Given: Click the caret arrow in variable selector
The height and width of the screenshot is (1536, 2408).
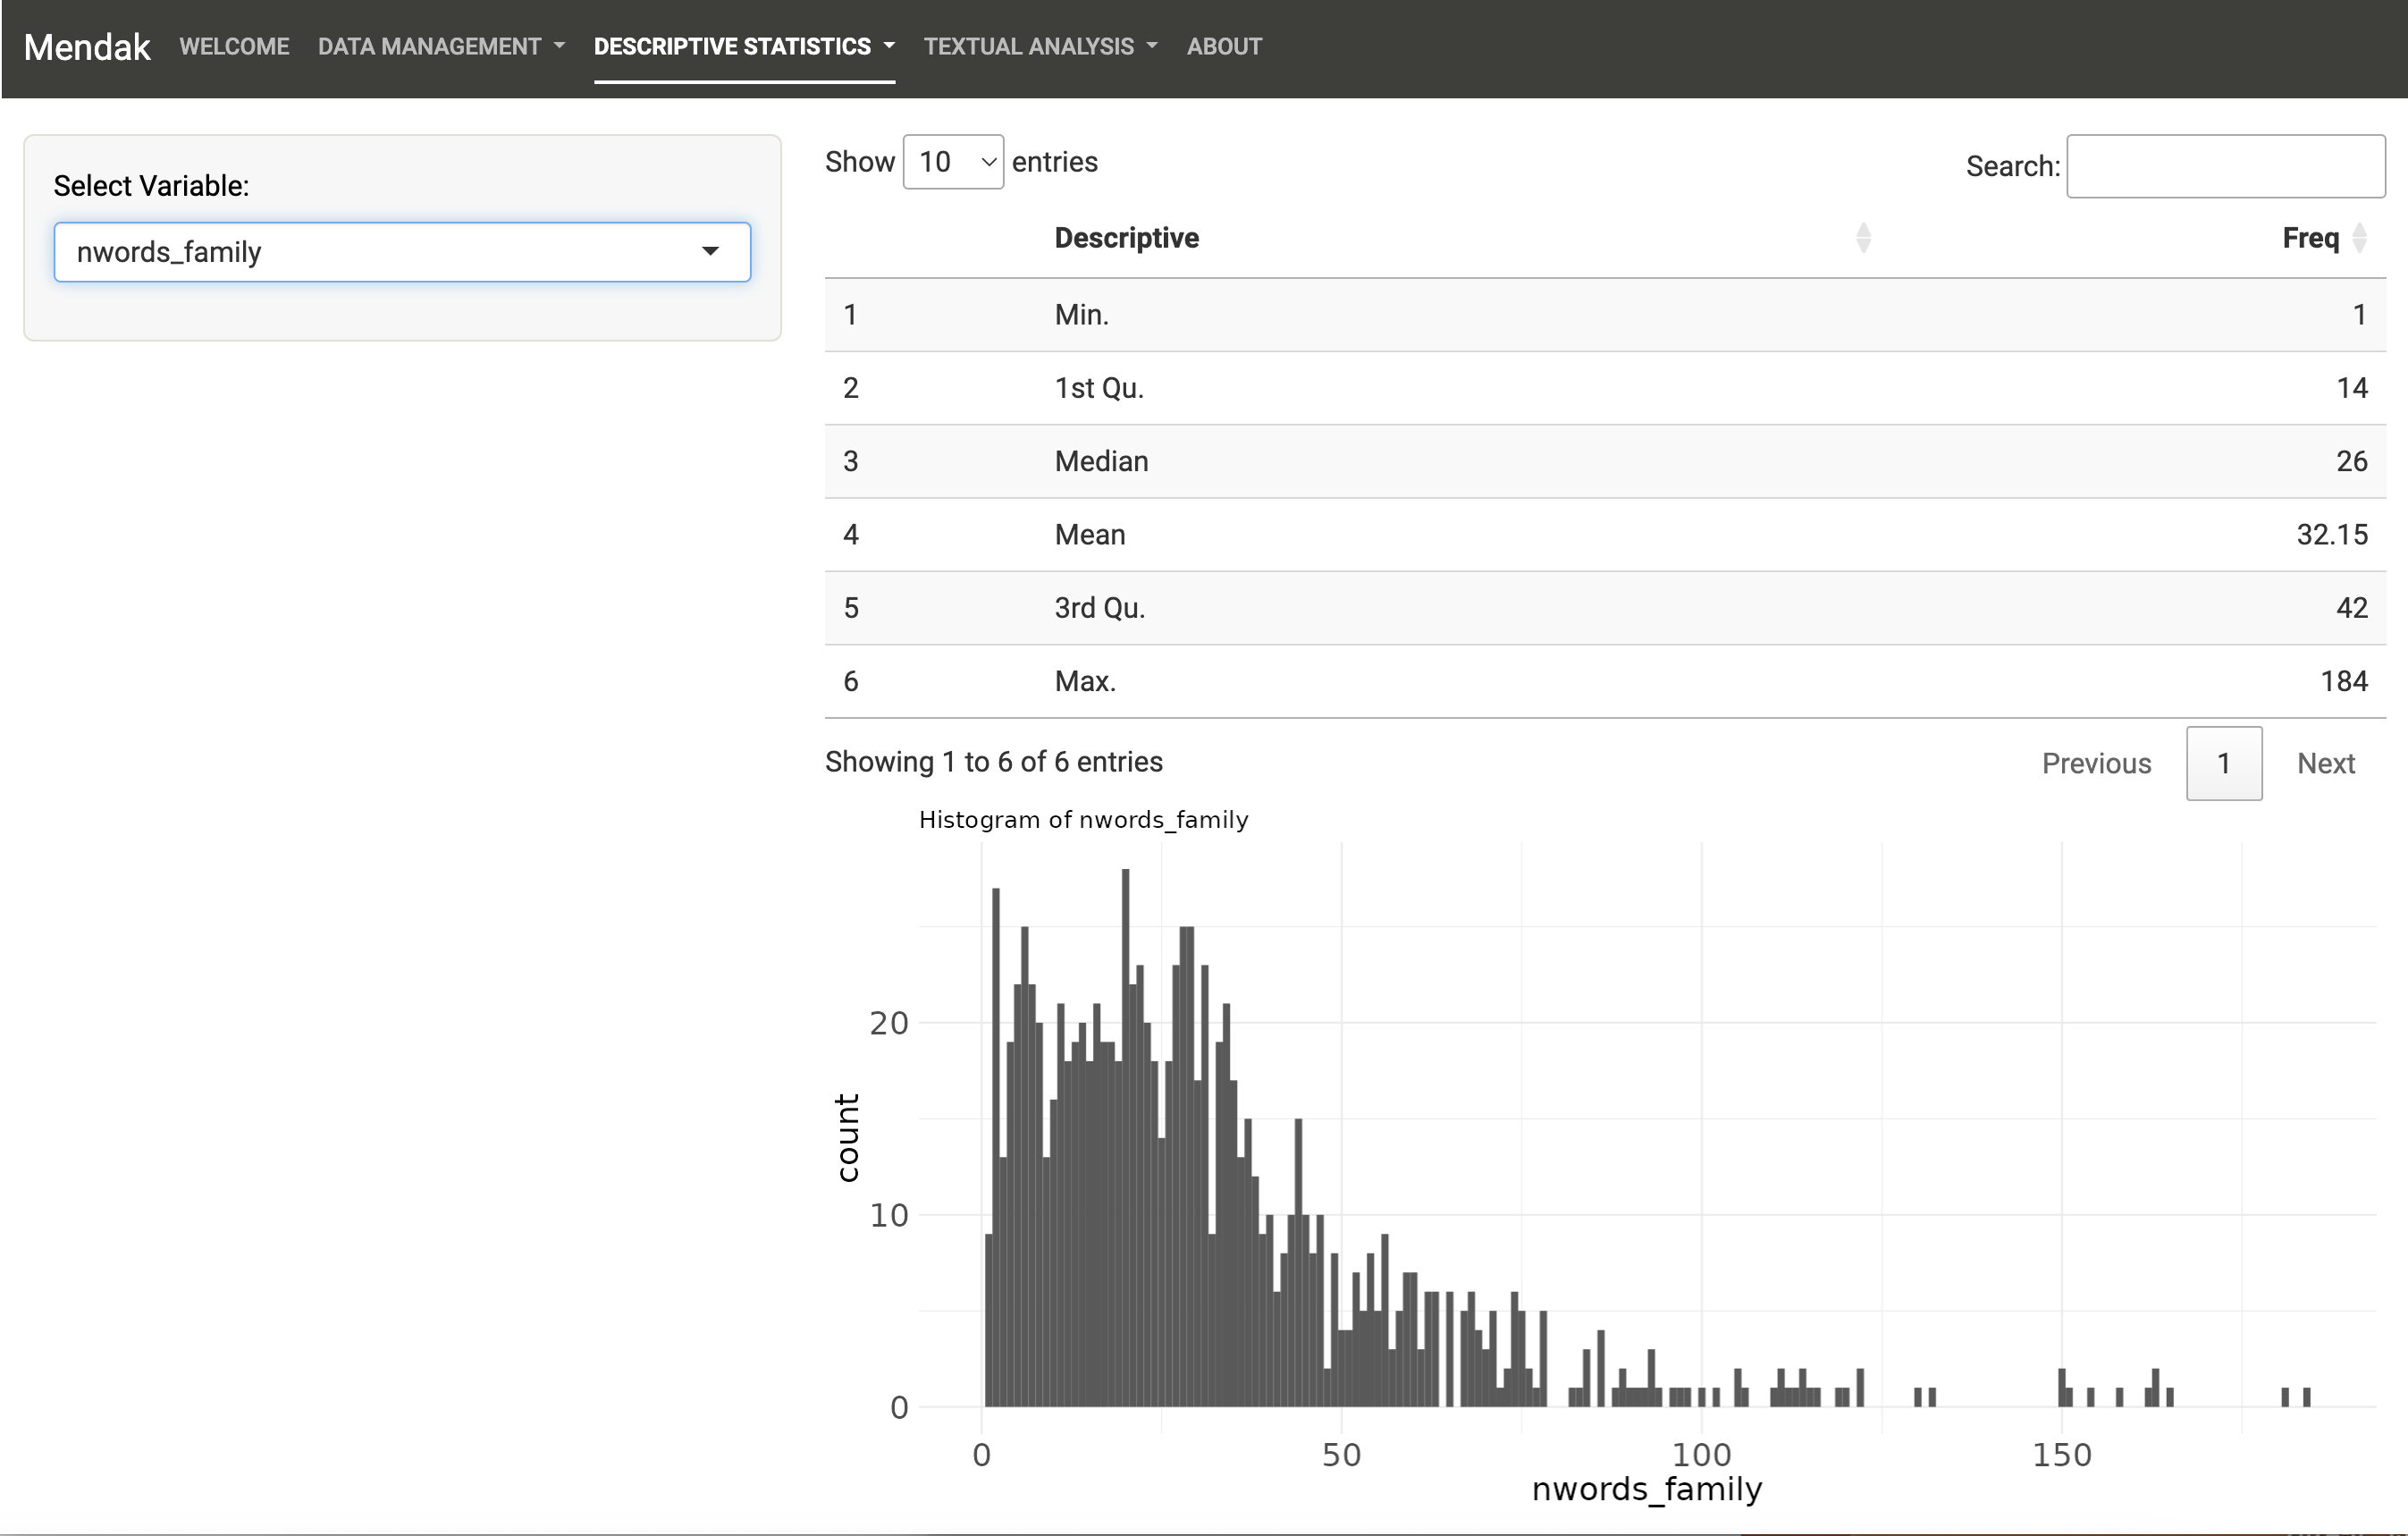Looking at the screenshot, I should click(710, 251).
